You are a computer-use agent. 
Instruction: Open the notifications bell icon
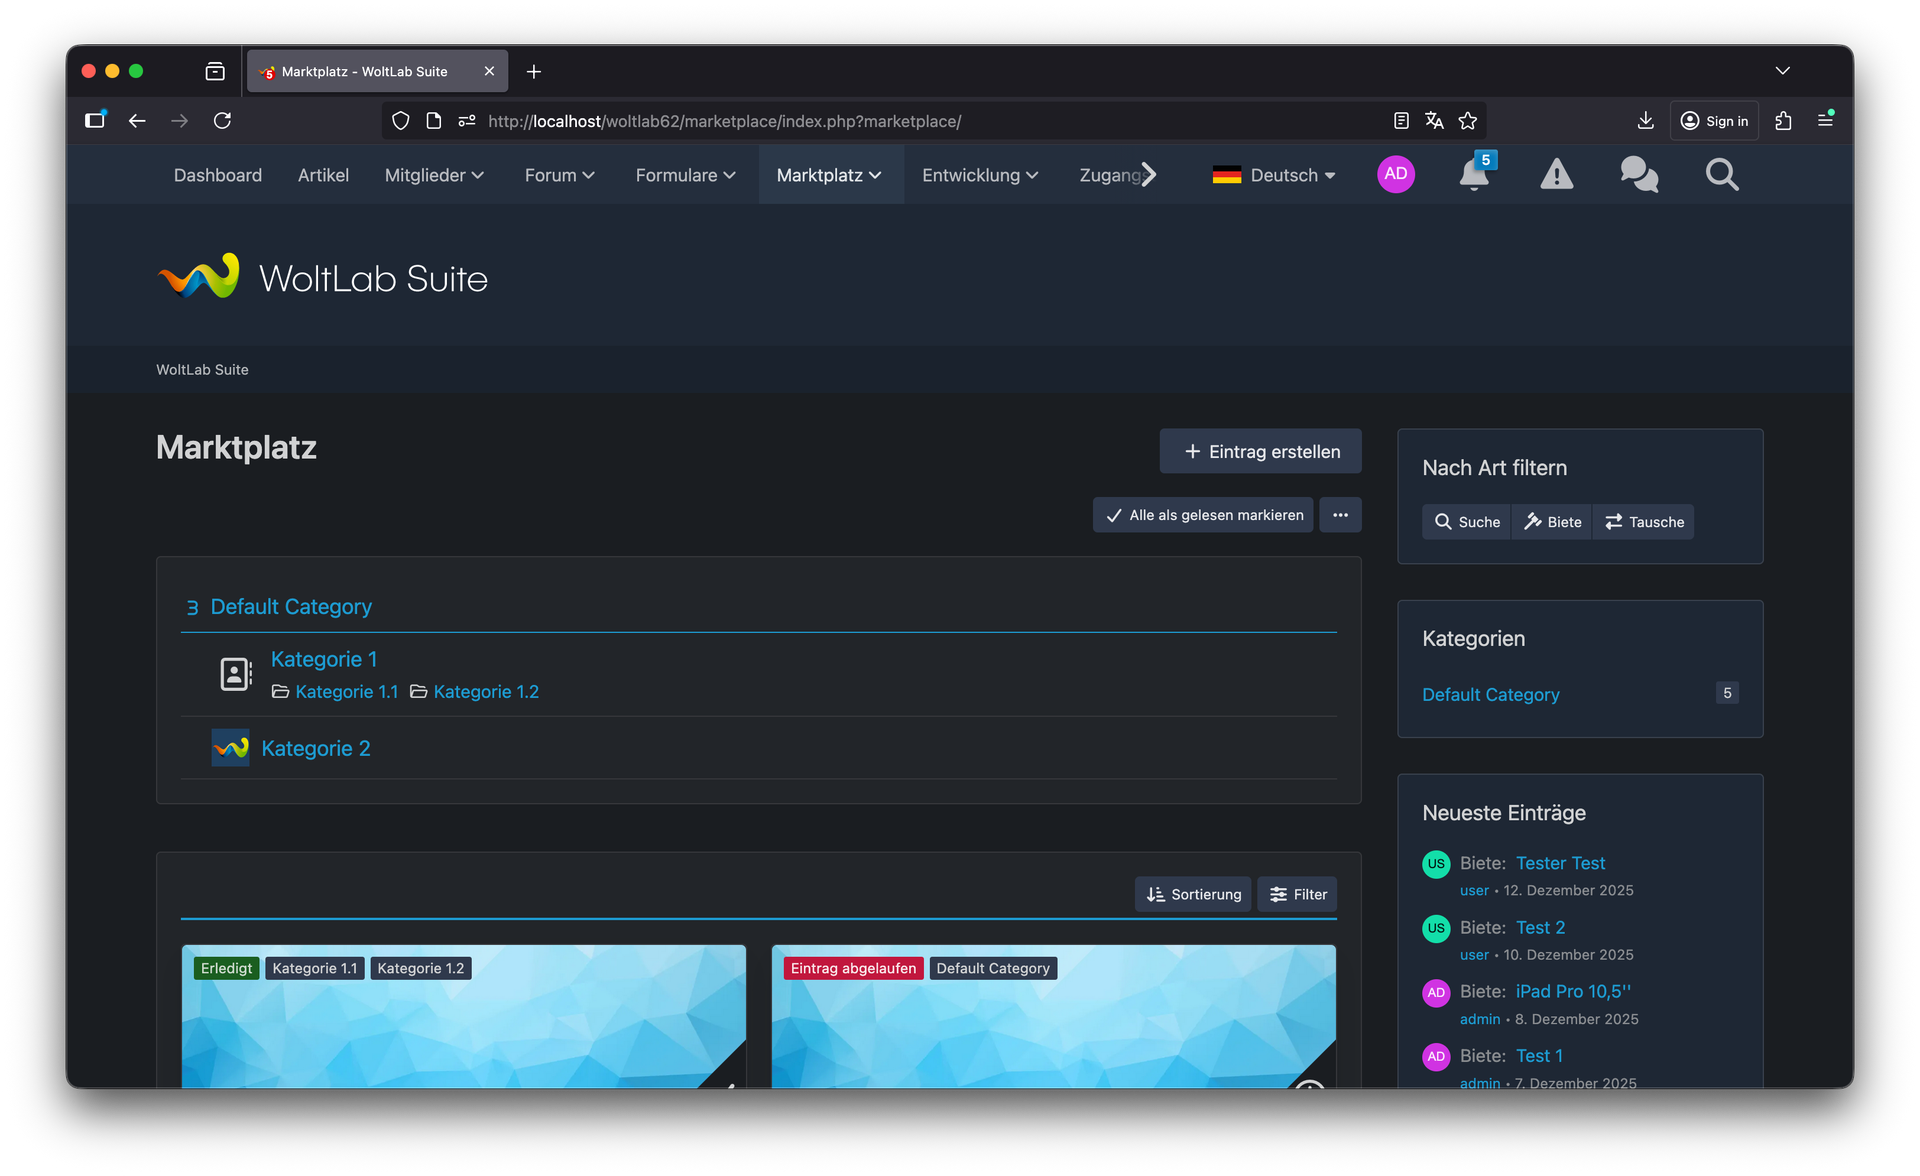click(1473, 175)
